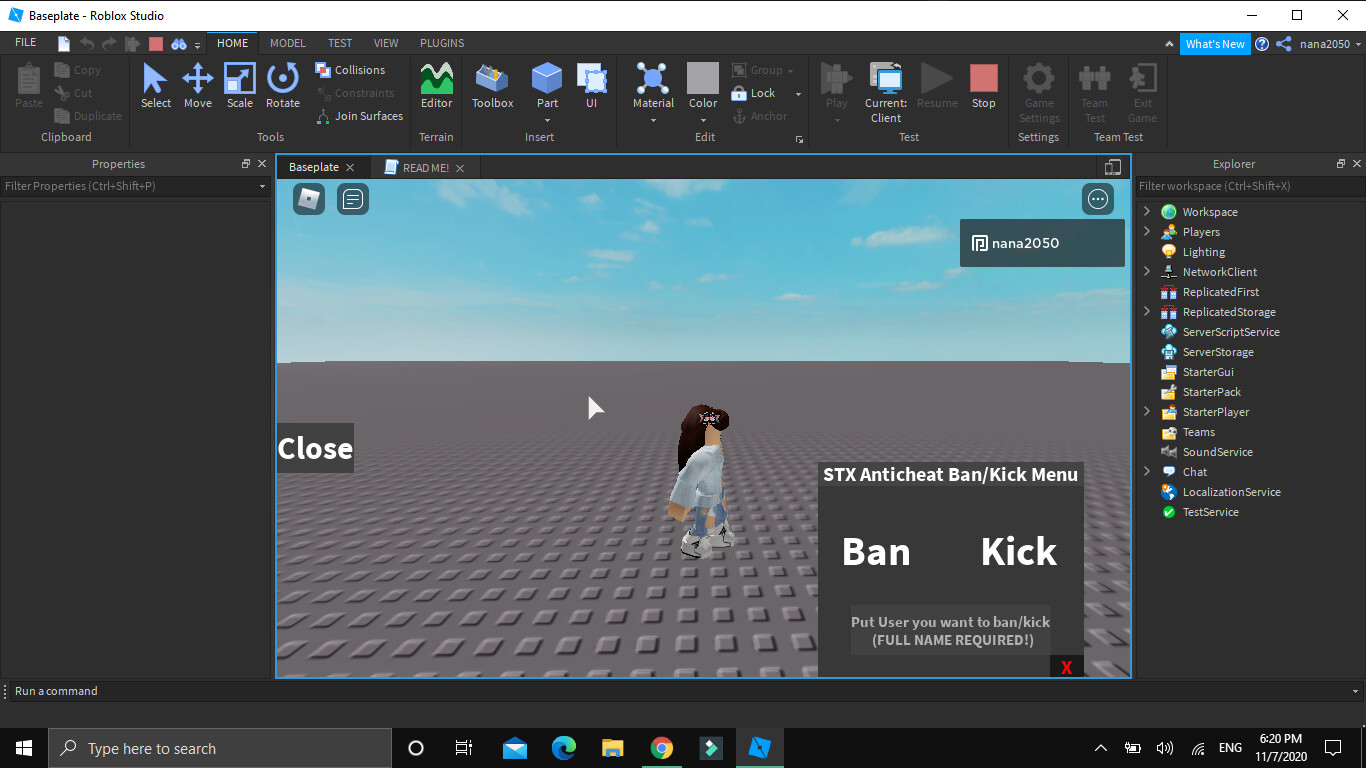Click the Roblox menu icon in viewport
The image size is (1366, 768).
[x=309, y=199]
